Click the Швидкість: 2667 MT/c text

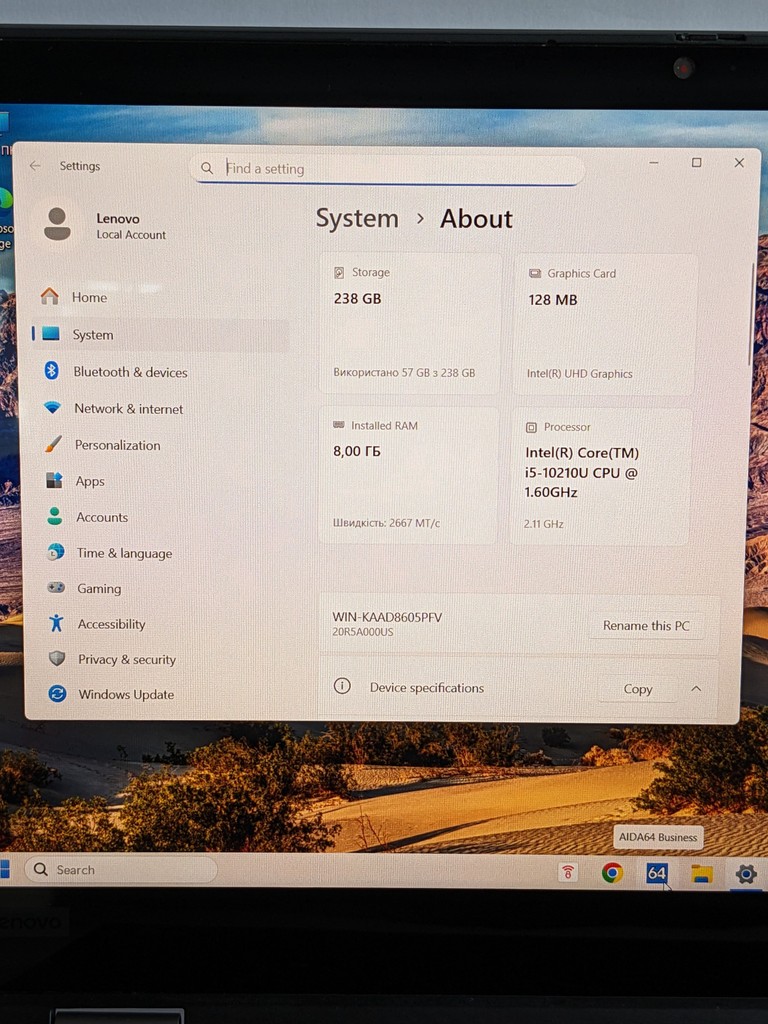pos(387,522)
